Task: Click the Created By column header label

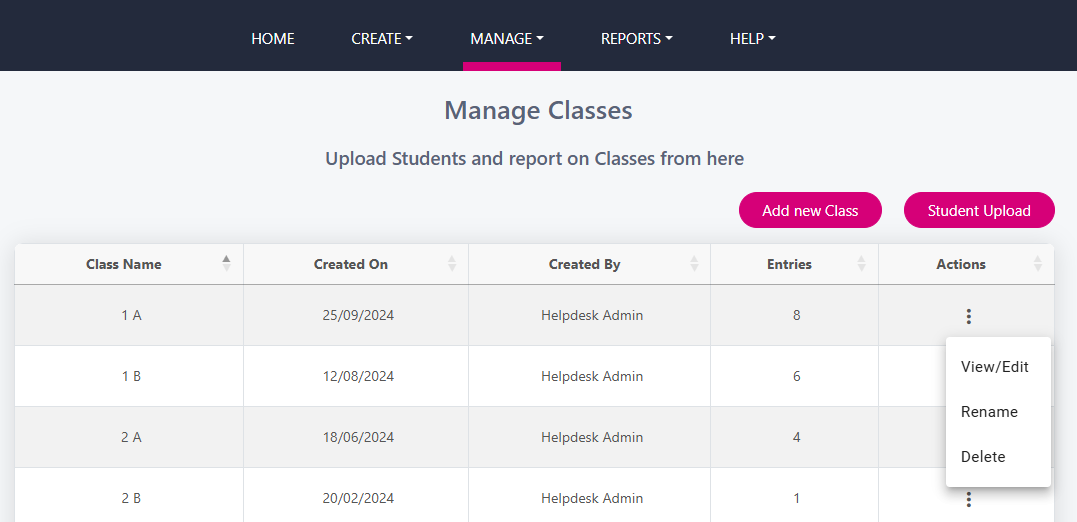Action: (585, 264)
